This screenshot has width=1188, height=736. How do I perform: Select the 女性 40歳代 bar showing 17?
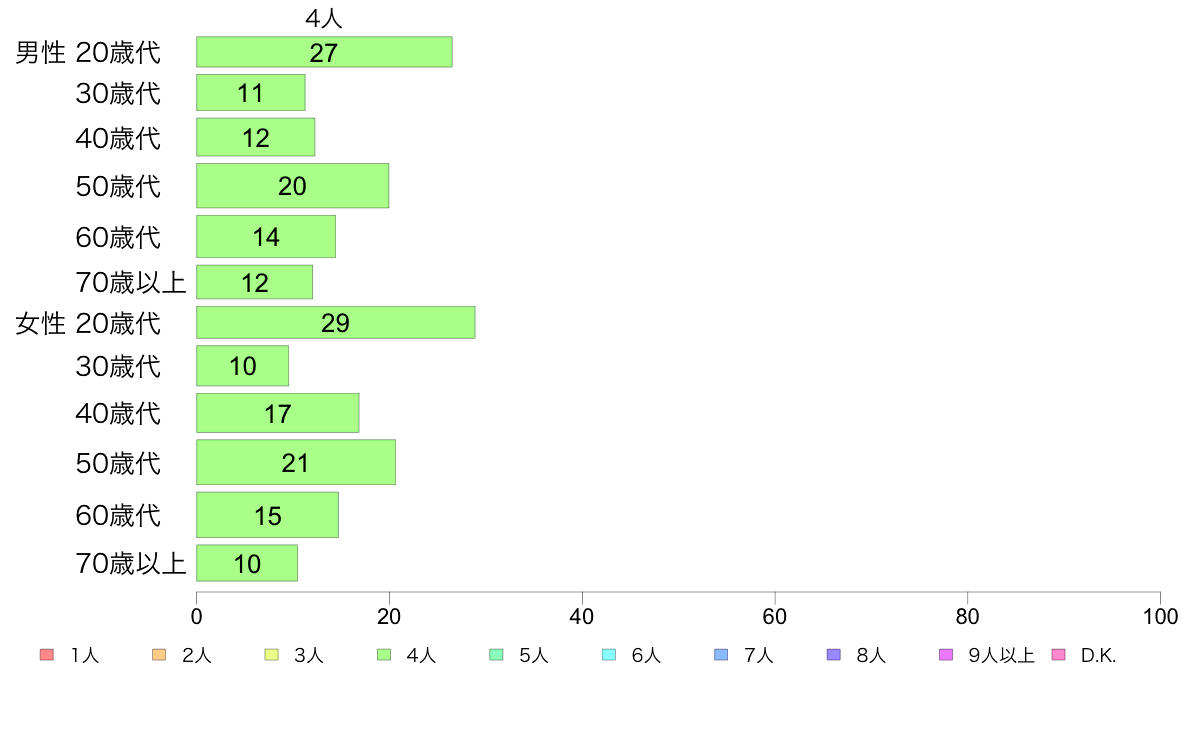point(277,413)
